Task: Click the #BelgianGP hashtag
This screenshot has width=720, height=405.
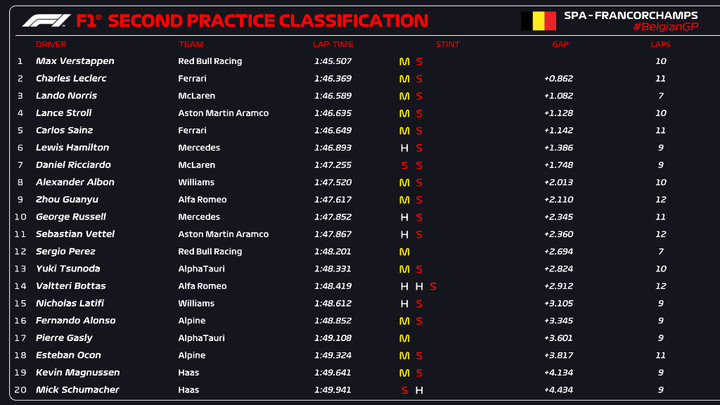Action: [665, 27]
